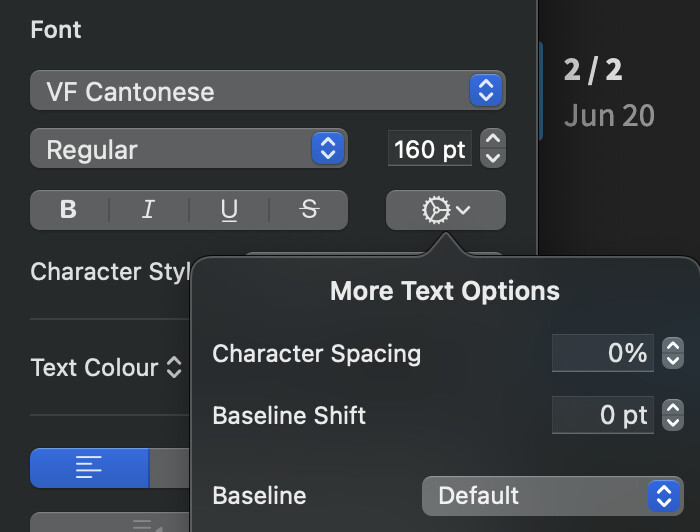Image resolution: width=700 pixels, height=532 pixels.
Task: Decrease Character Spacing stepper value
Action: pyautogui.click(x=673, y=360)
